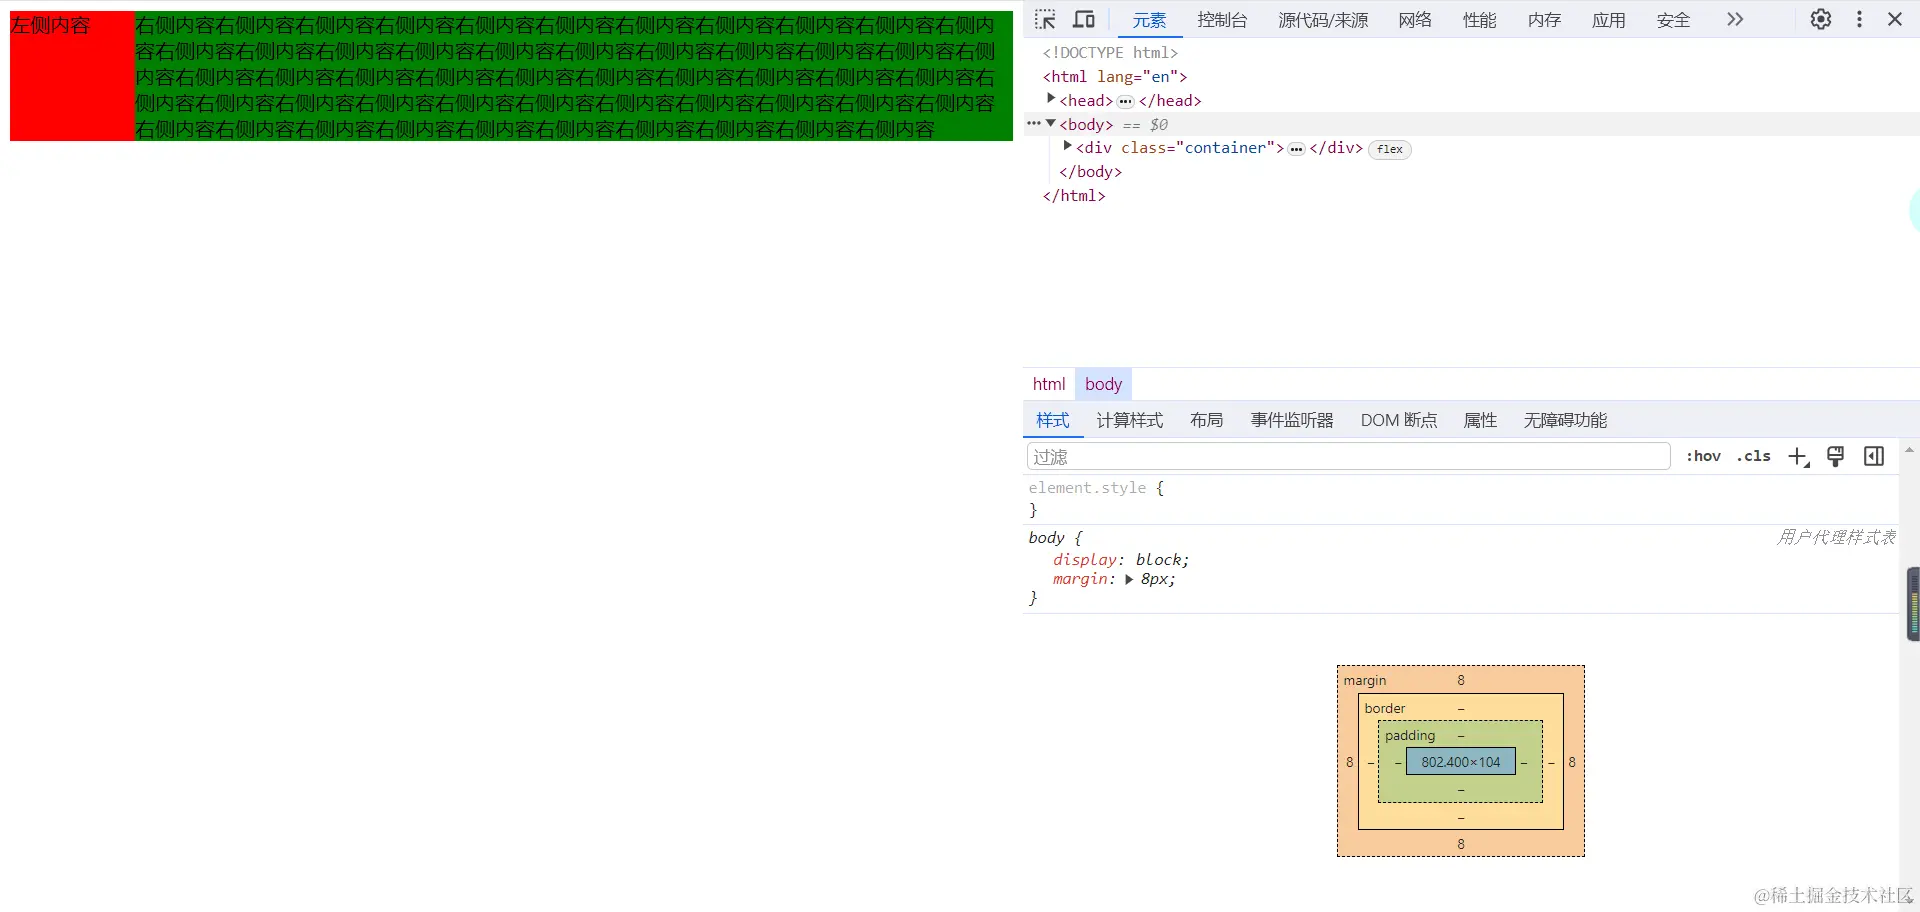Toggle the :hov element state panel
Screen dimensions: 1920x912
coord(1704,456)
